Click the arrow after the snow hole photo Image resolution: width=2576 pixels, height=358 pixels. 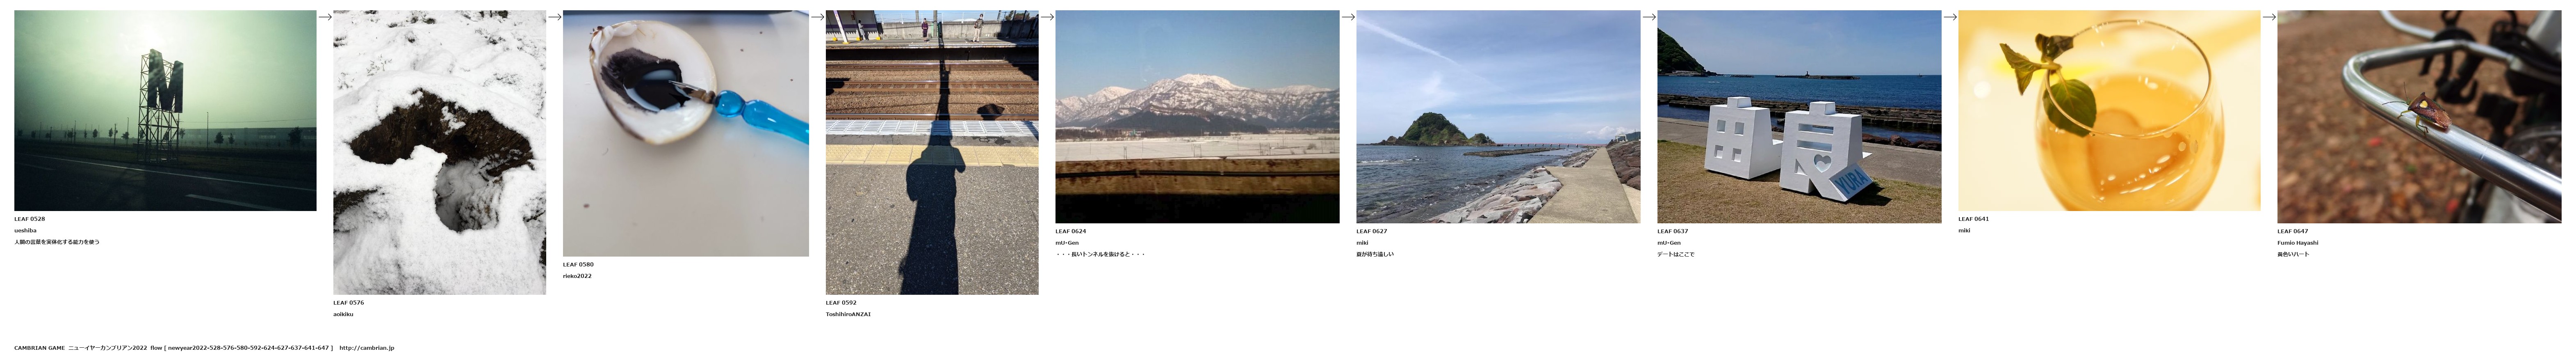pyautogui.click(x=555, y=17)
